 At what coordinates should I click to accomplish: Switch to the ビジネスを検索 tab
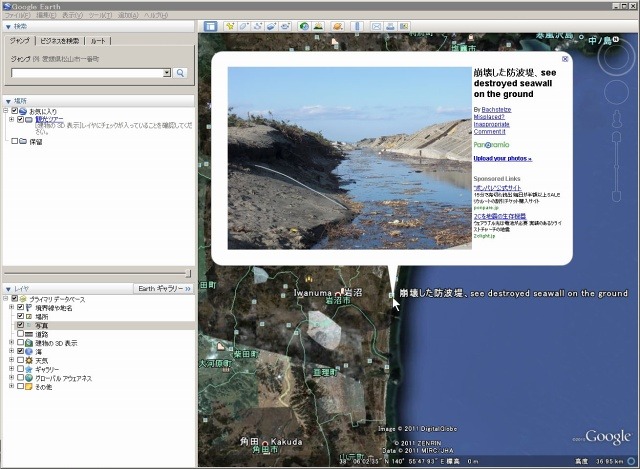click(x=60, y=41)
